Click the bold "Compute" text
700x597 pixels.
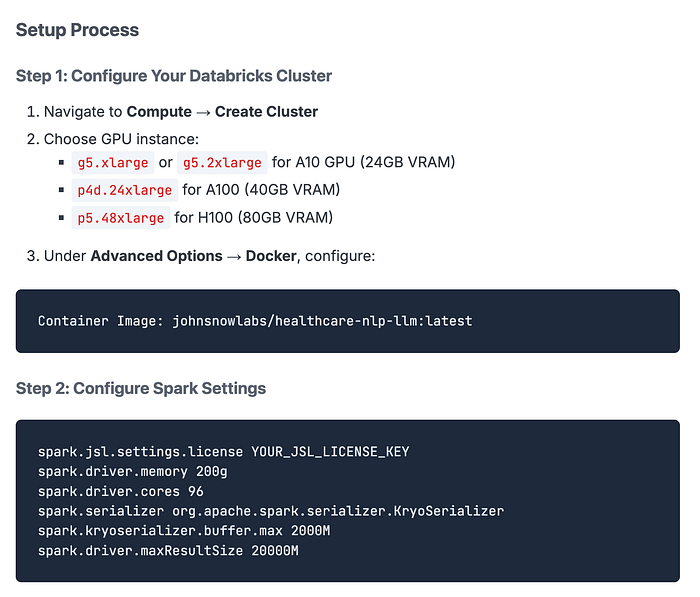pyautogui.click(x=158, y=112)
